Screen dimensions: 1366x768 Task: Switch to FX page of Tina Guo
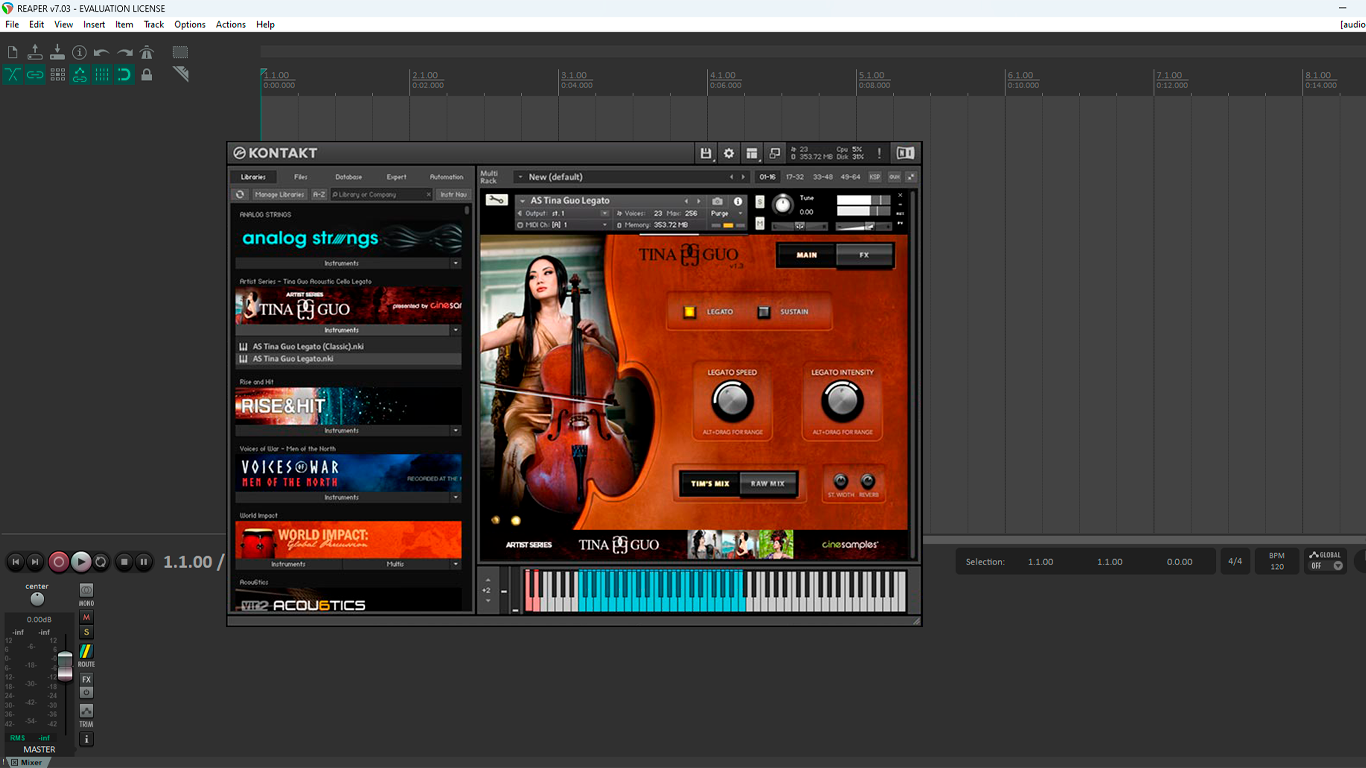tap(864, 255)
